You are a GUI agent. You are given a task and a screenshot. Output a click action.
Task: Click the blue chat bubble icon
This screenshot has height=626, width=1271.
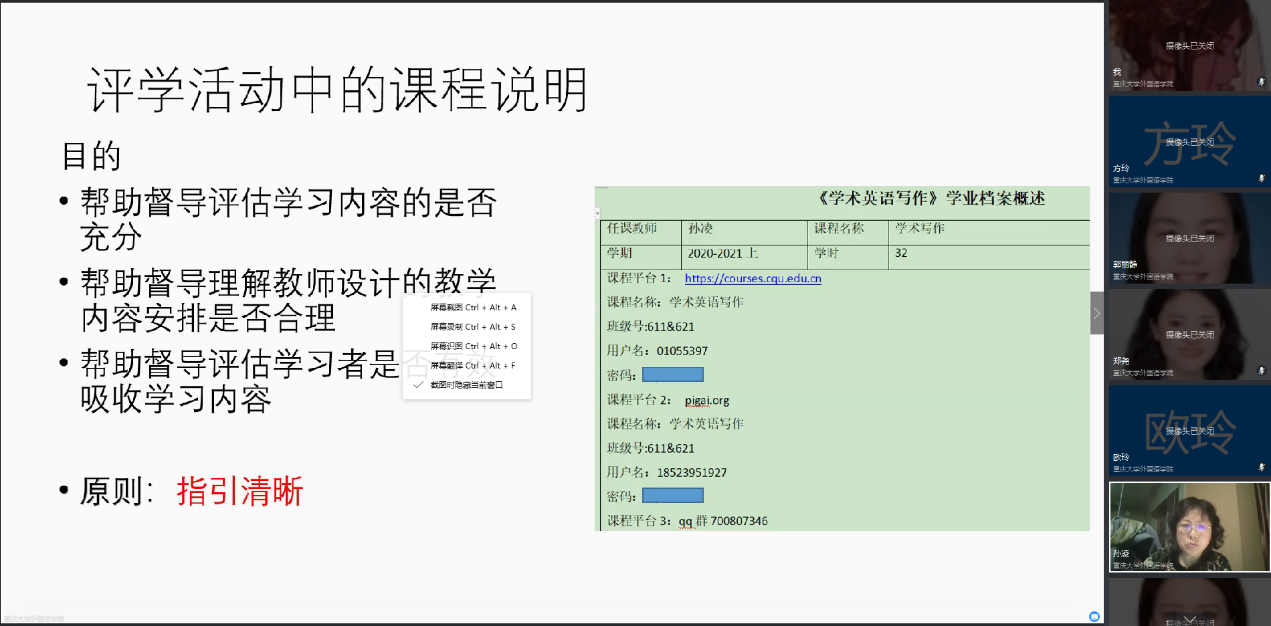coord(1094,616)
